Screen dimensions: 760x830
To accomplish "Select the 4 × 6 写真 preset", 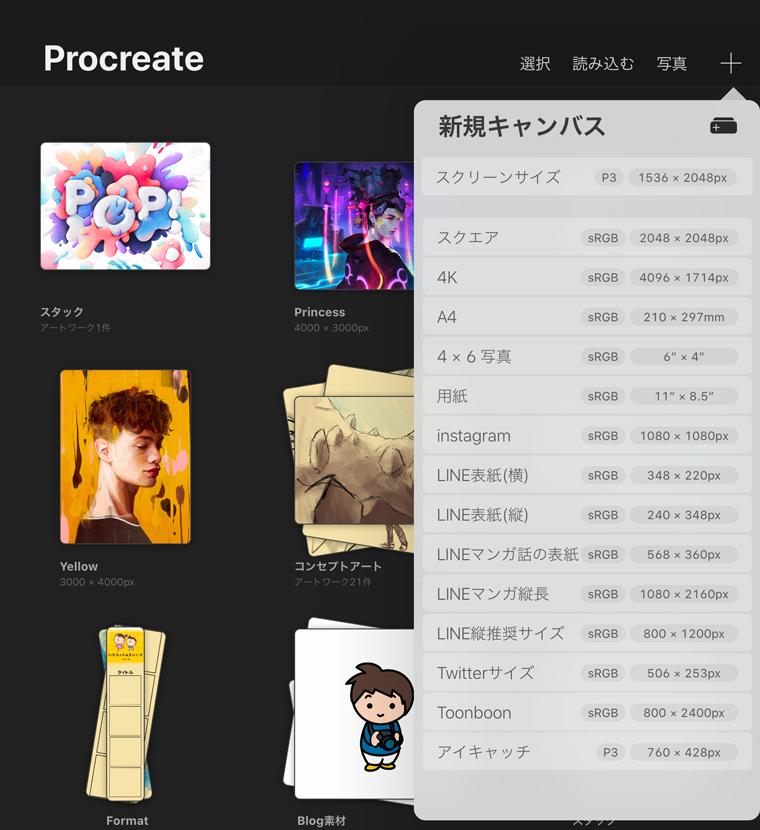I will 587,356.
